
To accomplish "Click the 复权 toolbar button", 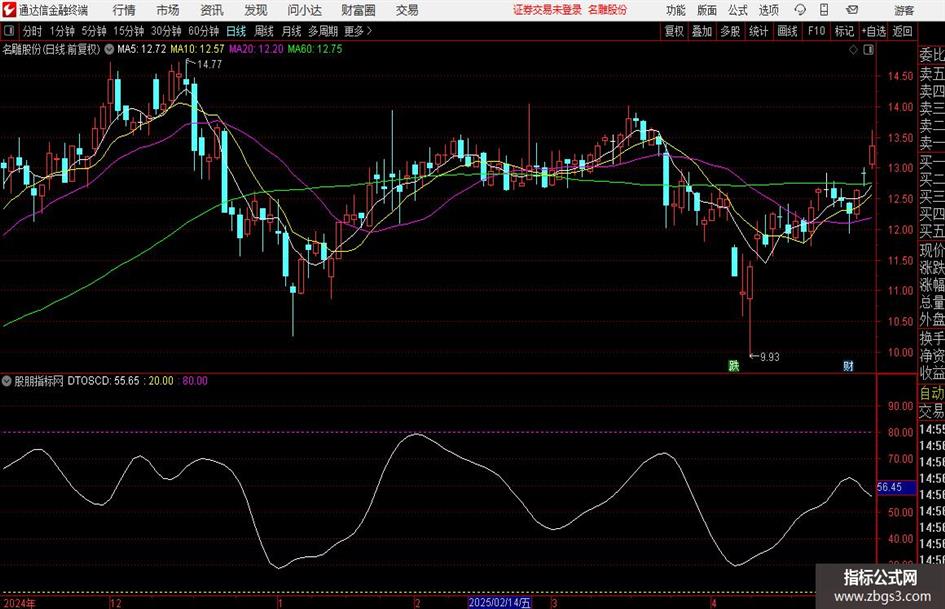I will (674, 31).
